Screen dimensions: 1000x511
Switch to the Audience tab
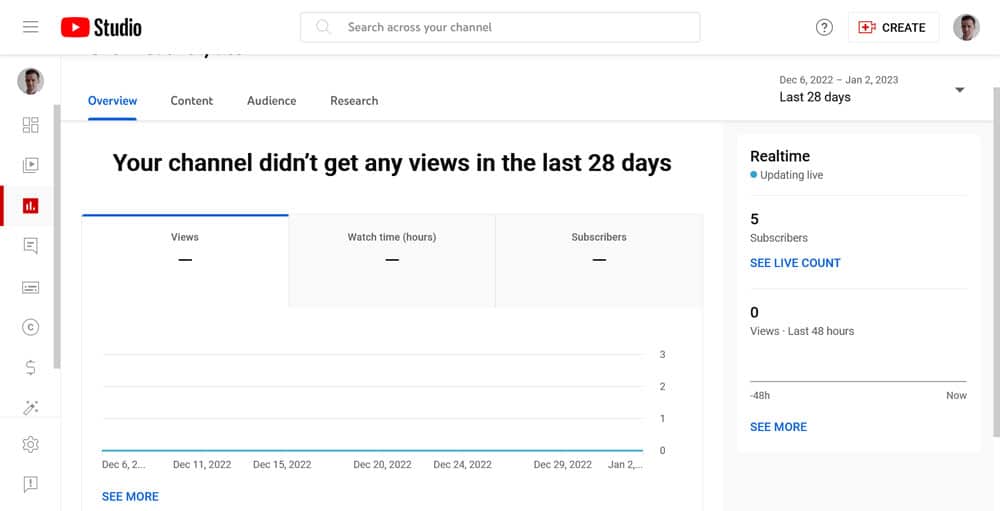271,101
